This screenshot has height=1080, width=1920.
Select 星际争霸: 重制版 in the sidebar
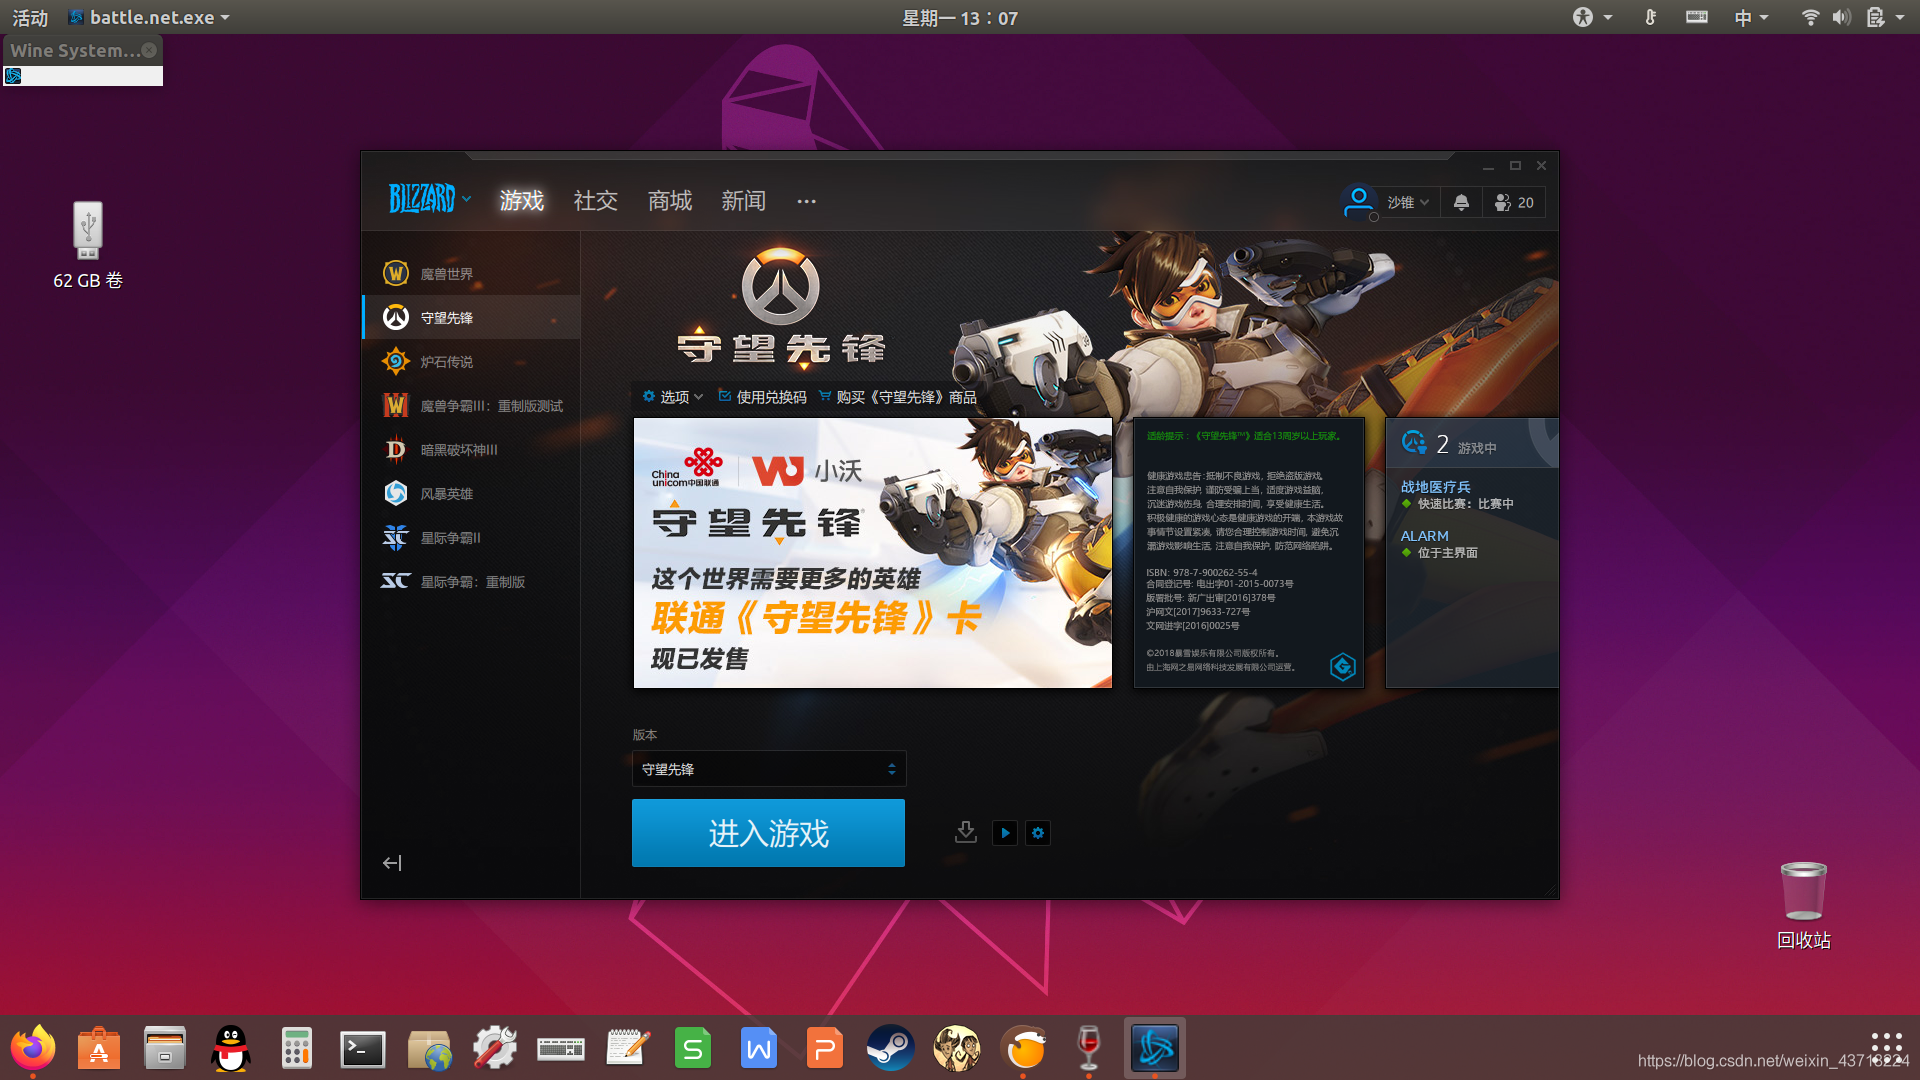(x=471, y=581)
